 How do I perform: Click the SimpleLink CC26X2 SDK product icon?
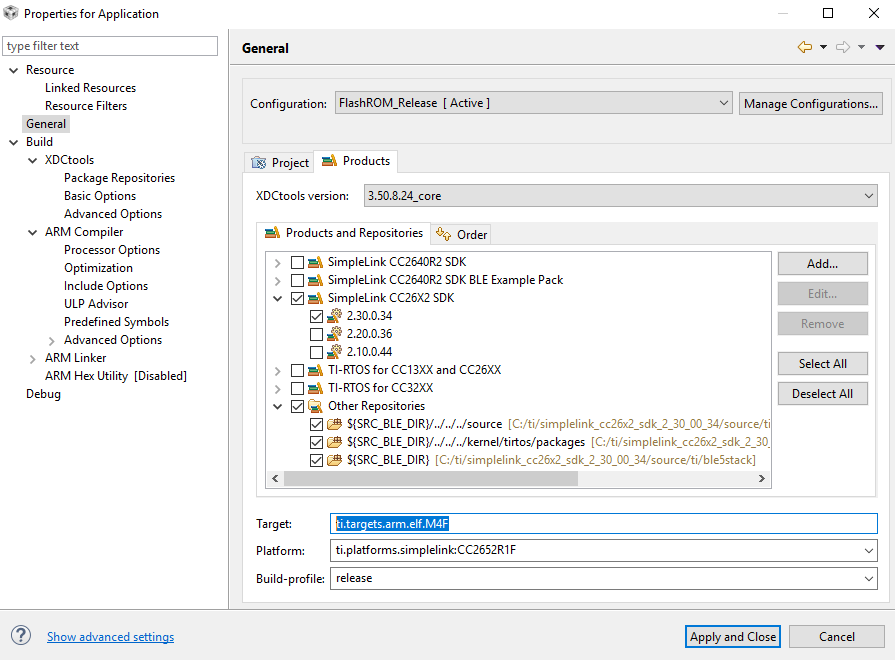coord(315,299)
